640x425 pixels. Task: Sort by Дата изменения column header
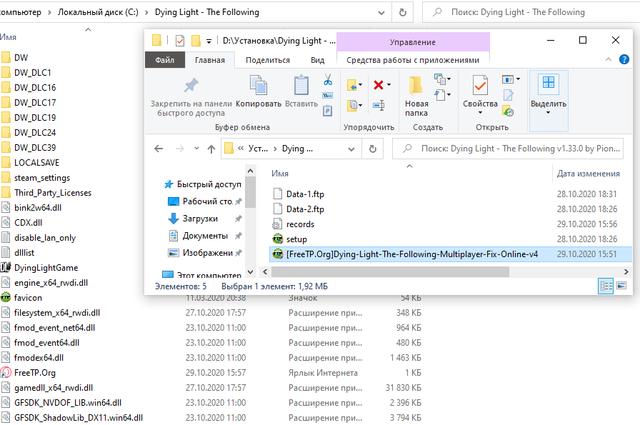click(x=591, y=174)
